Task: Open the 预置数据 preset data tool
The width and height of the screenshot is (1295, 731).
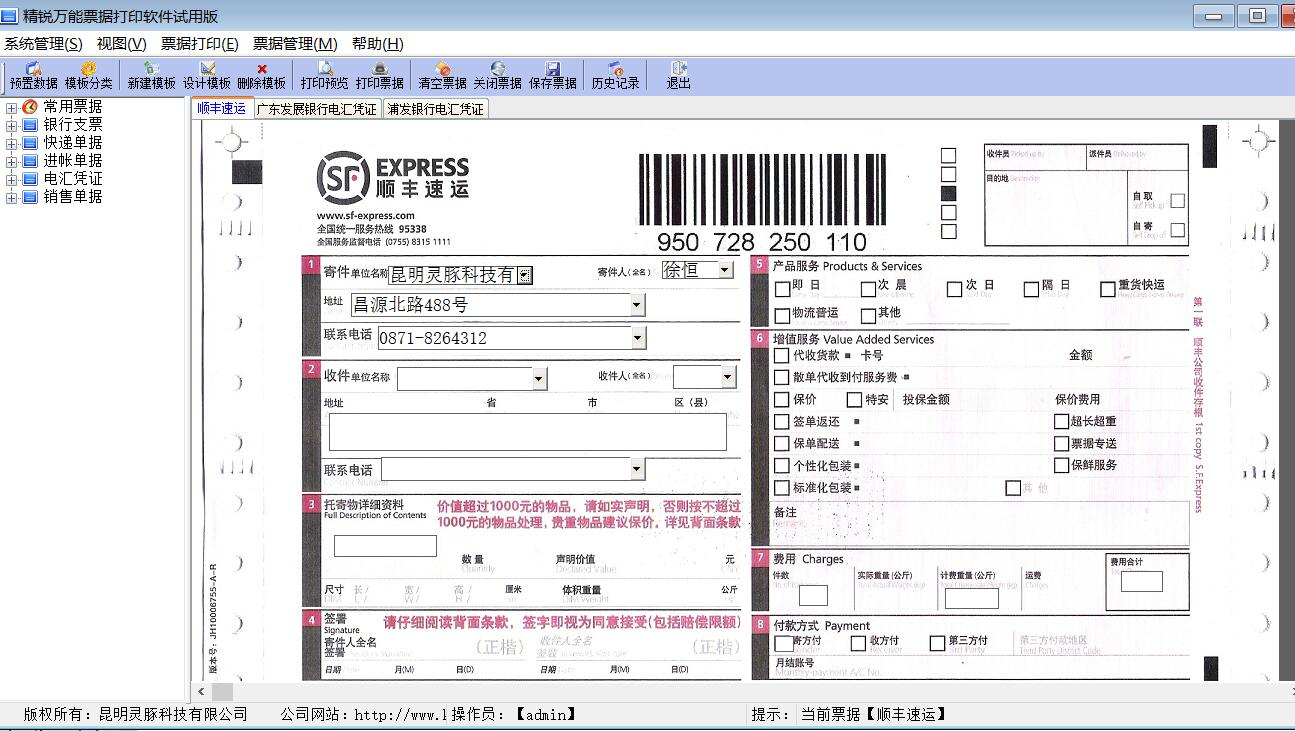Action: coord(34,76)
